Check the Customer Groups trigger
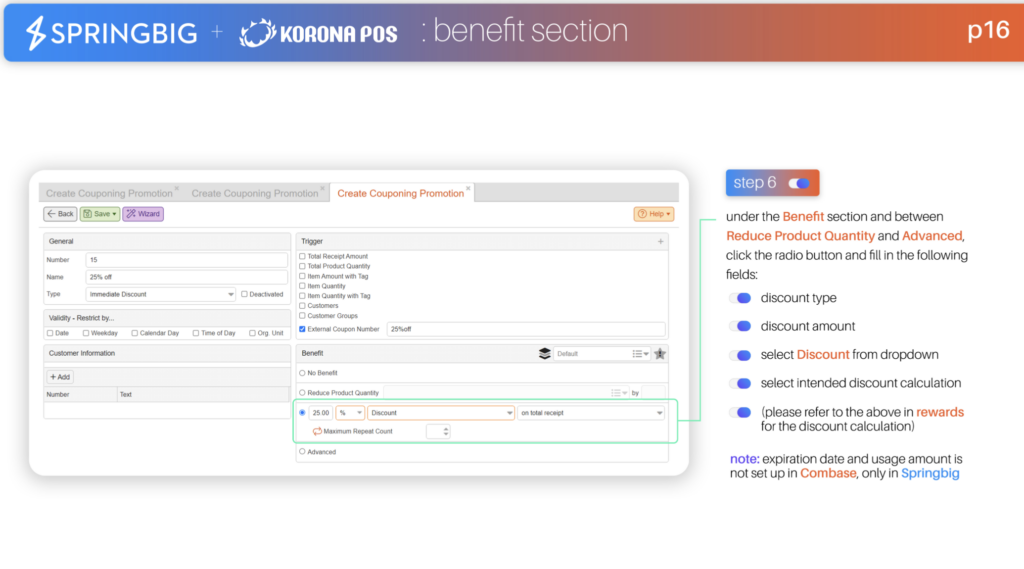This screenshot has width=1024, height=569. (302, 316)
